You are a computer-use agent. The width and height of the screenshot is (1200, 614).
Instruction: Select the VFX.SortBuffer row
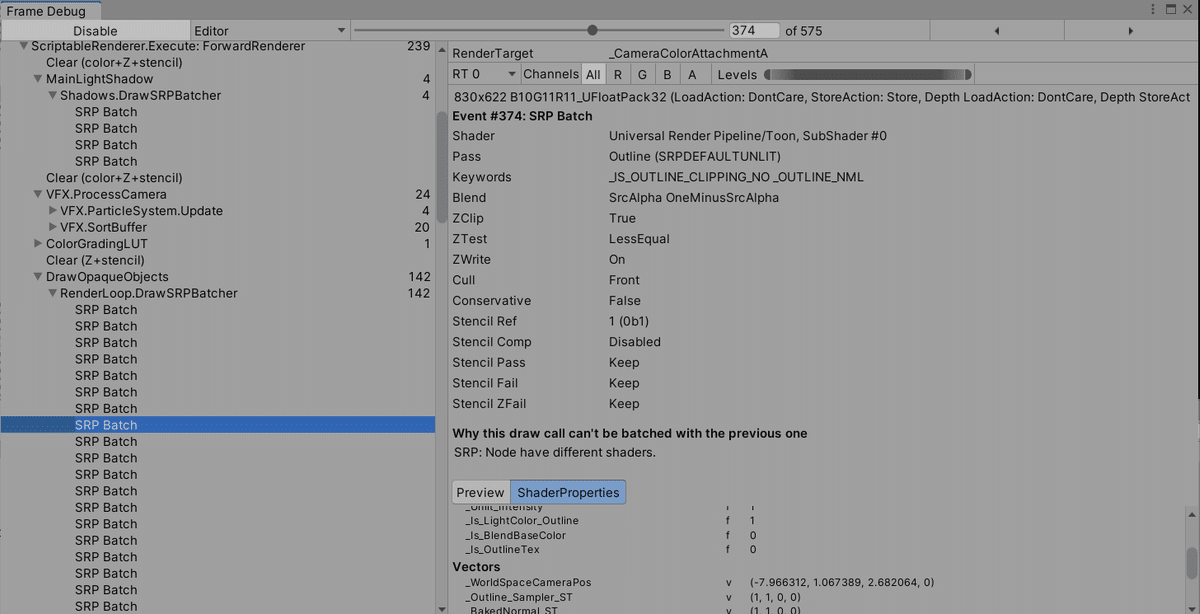(x=218, y=227)
